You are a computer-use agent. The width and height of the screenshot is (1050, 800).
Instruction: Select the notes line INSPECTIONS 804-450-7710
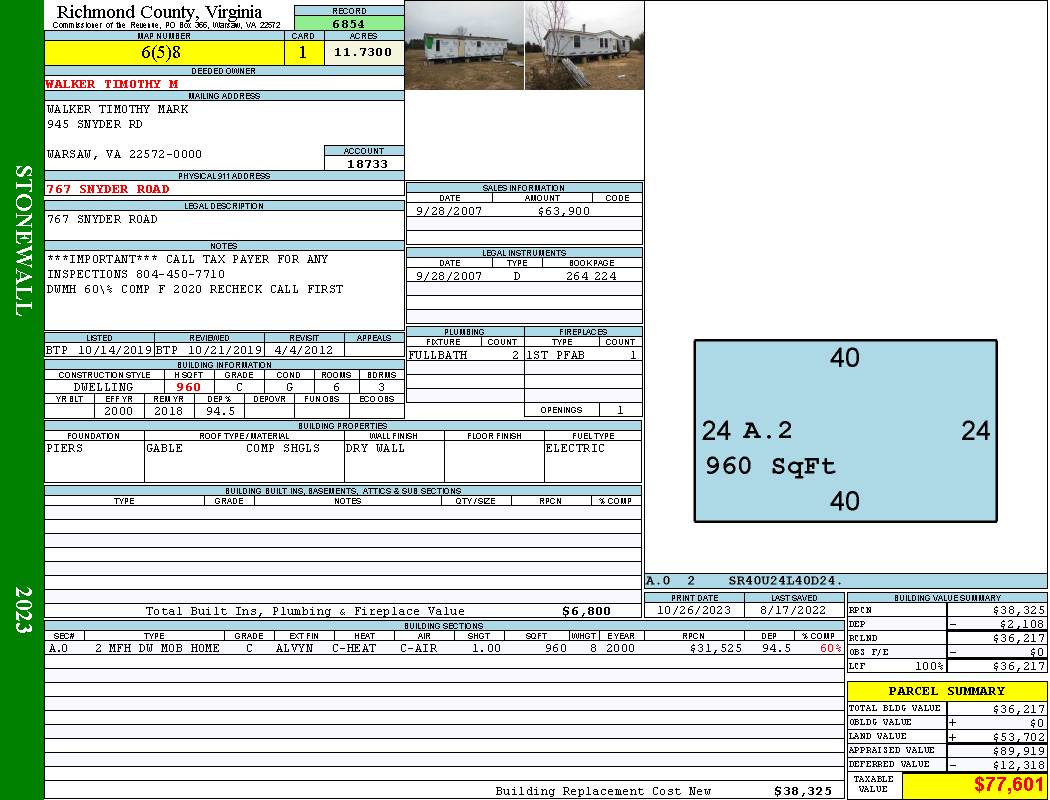tap(136, 274)
